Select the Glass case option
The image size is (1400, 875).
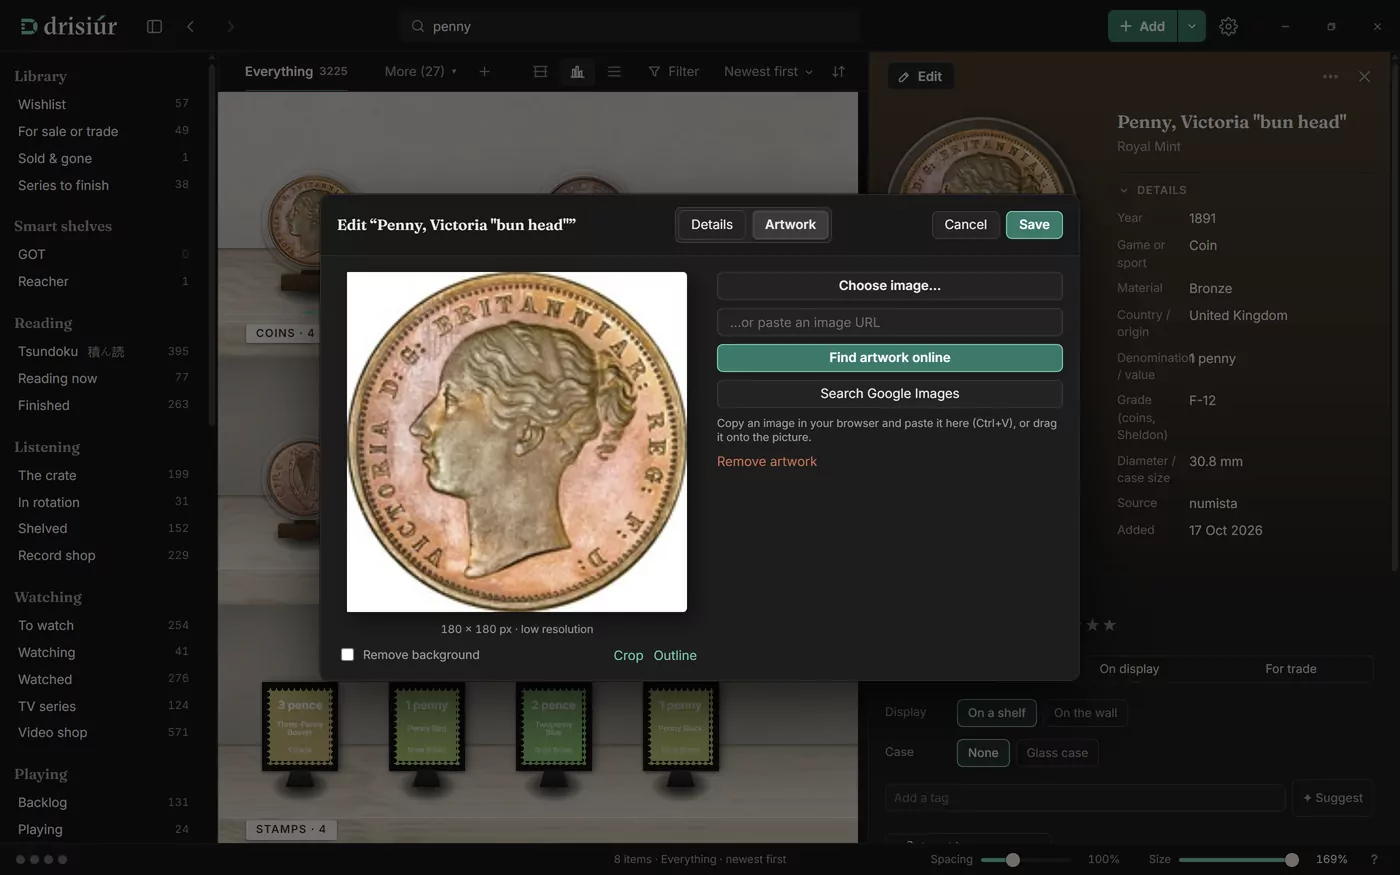pyautogui.click(x=1057, y=753)
